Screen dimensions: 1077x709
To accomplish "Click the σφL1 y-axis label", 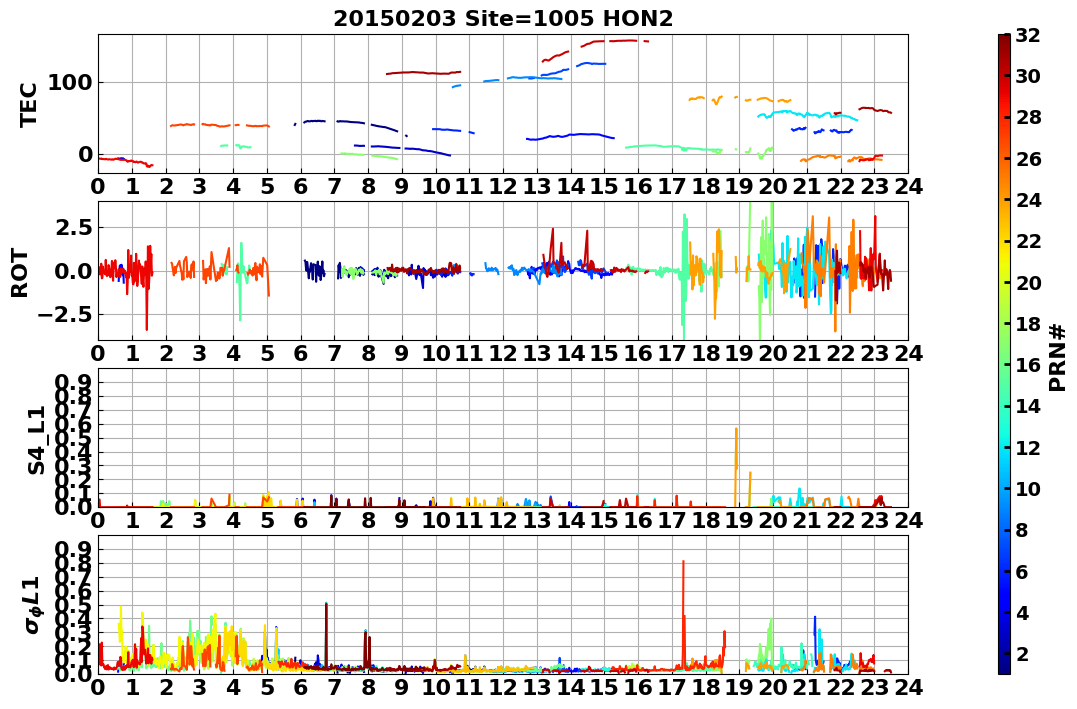I will (x=32, y=605).
